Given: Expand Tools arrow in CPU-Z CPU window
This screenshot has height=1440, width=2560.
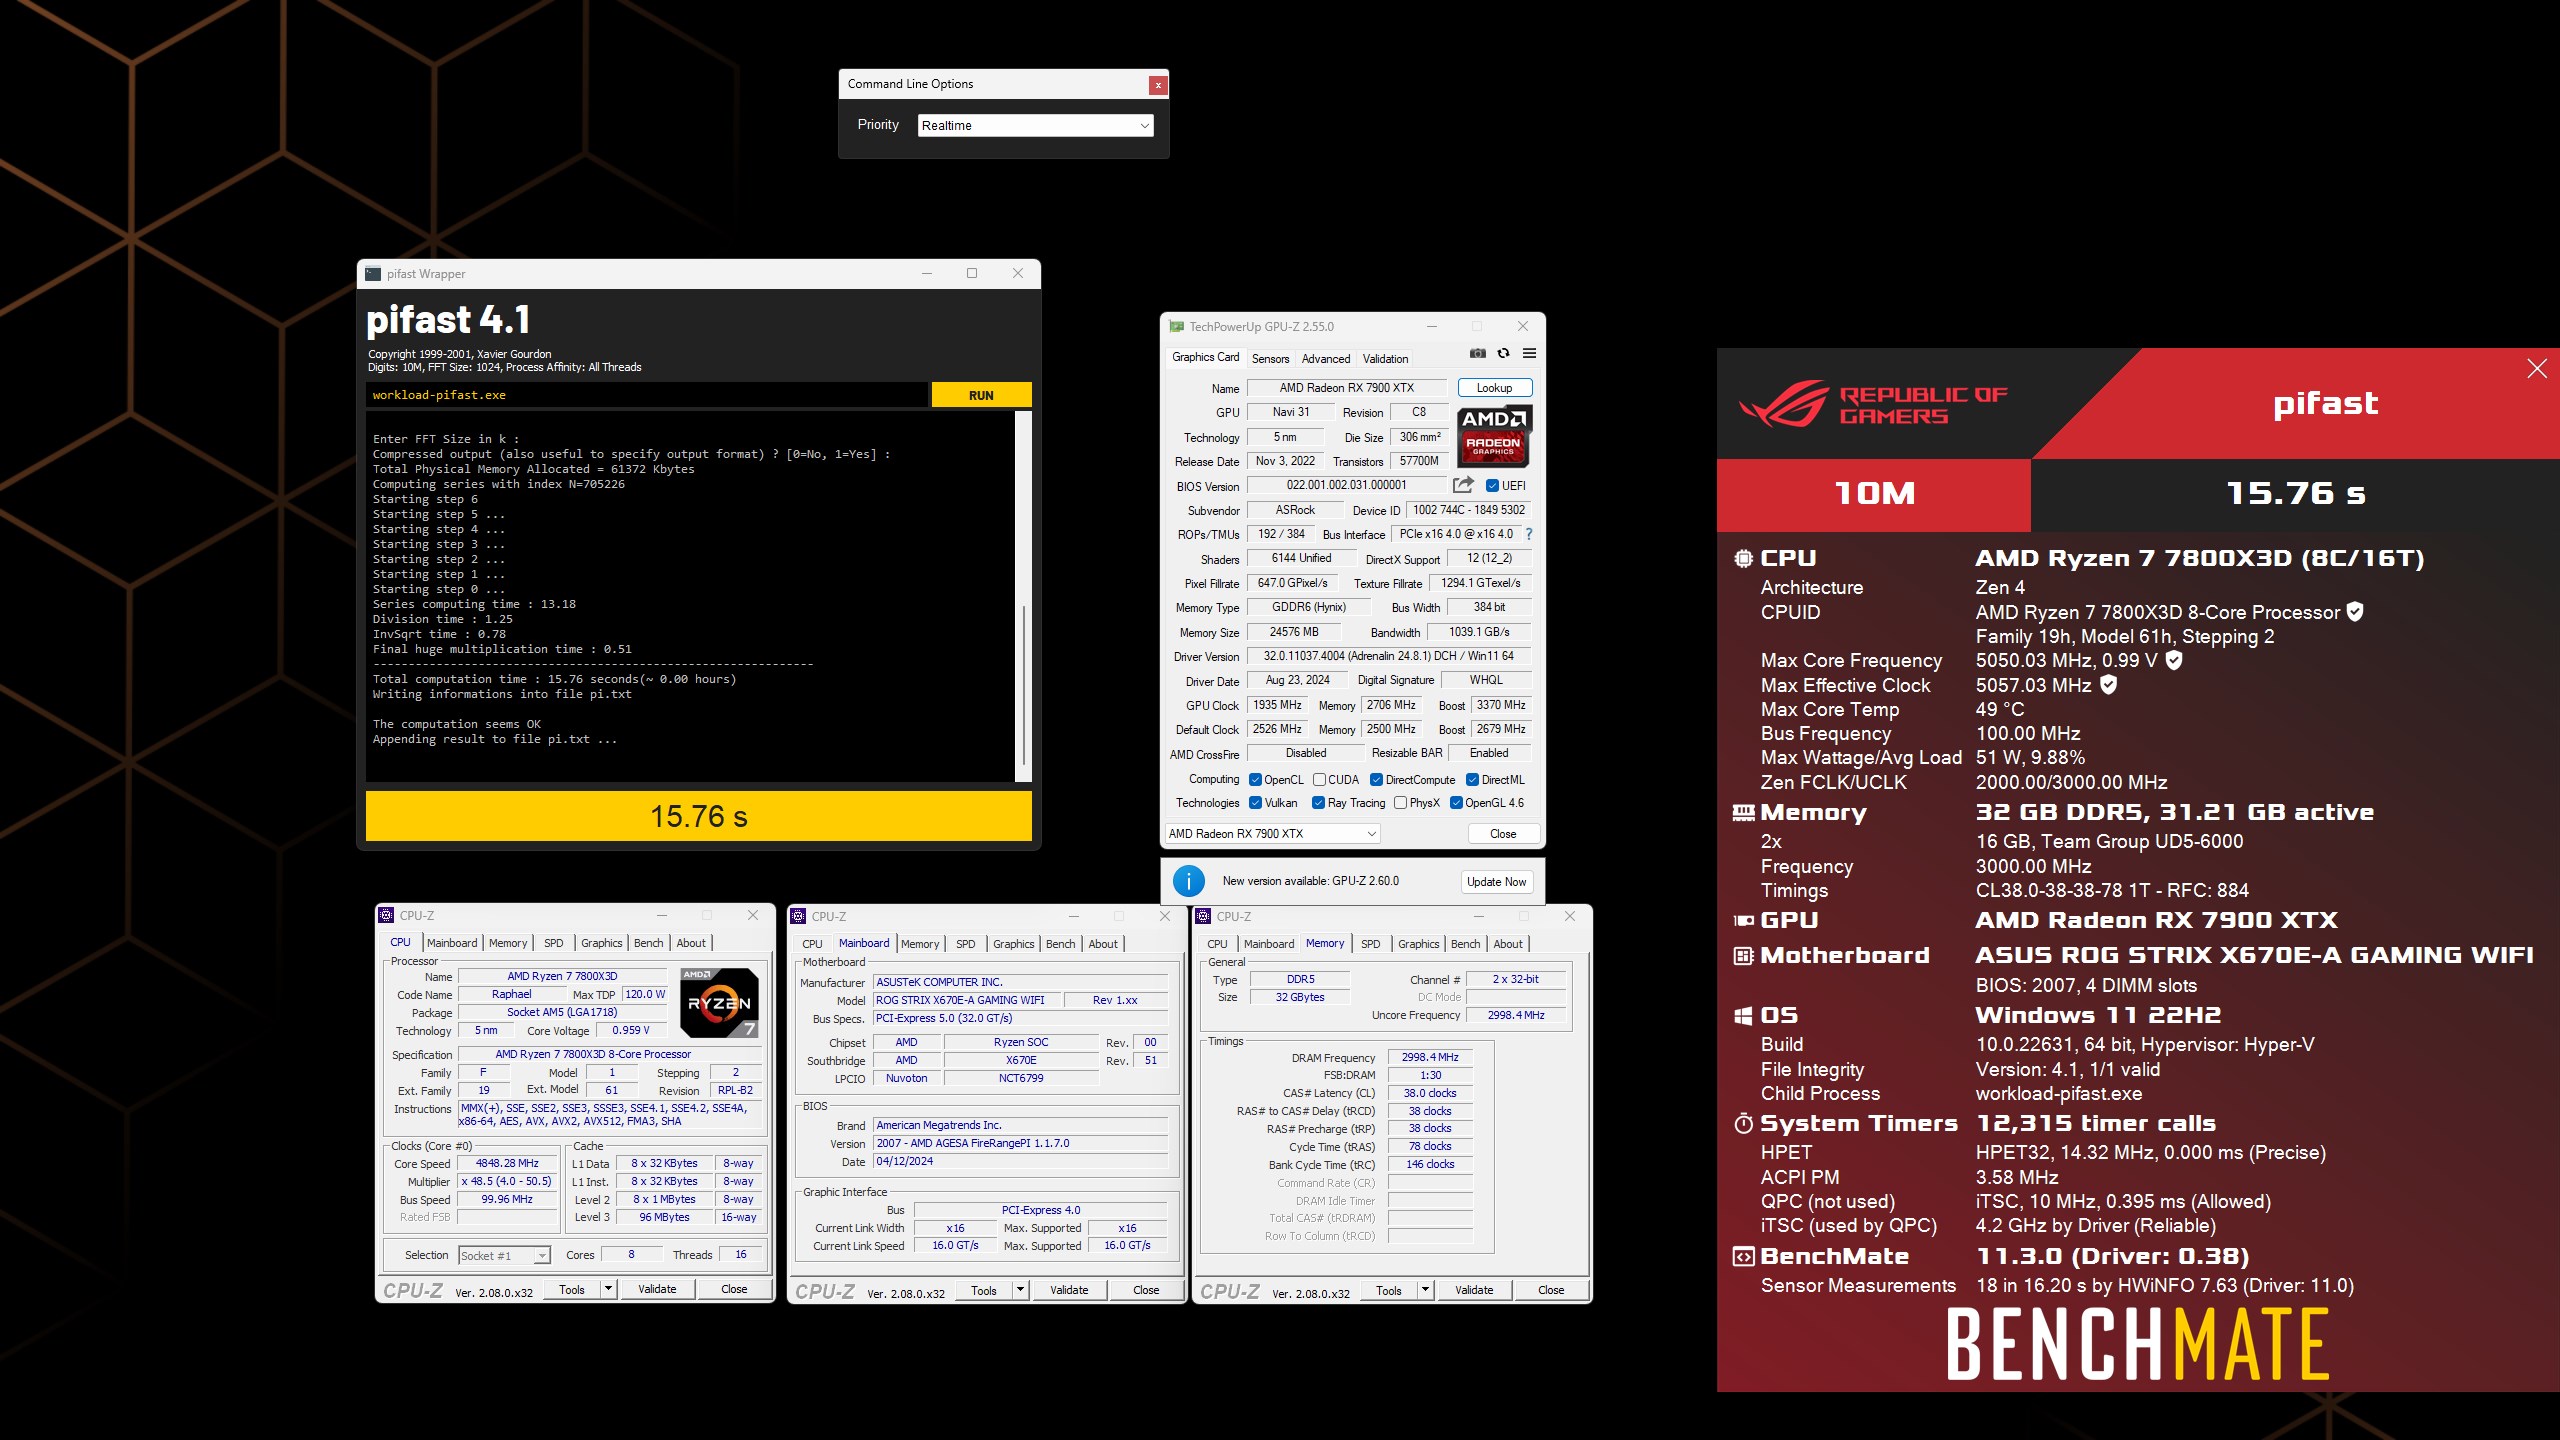Looking at the screenshot, I should [607, 1290].
